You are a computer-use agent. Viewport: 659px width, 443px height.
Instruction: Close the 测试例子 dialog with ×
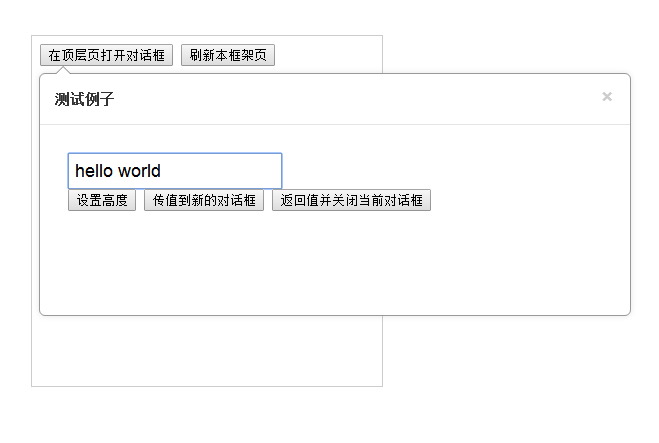[x=607, y=97]
